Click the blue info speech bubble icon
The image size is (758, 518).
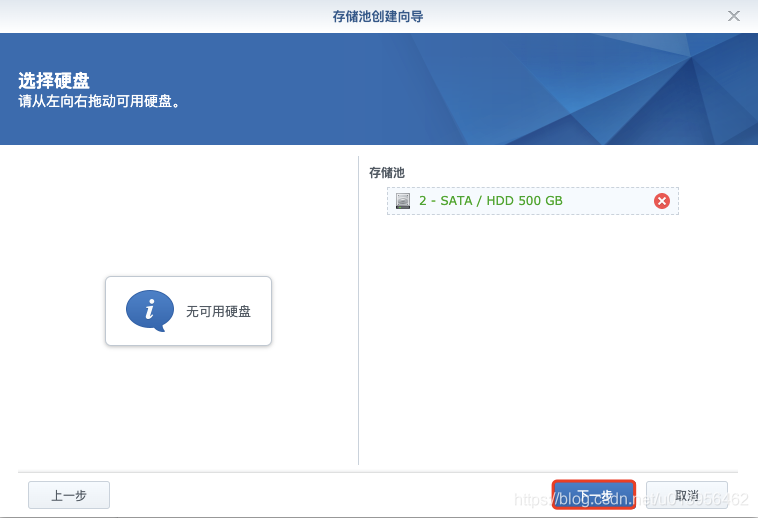pos(150,311)
